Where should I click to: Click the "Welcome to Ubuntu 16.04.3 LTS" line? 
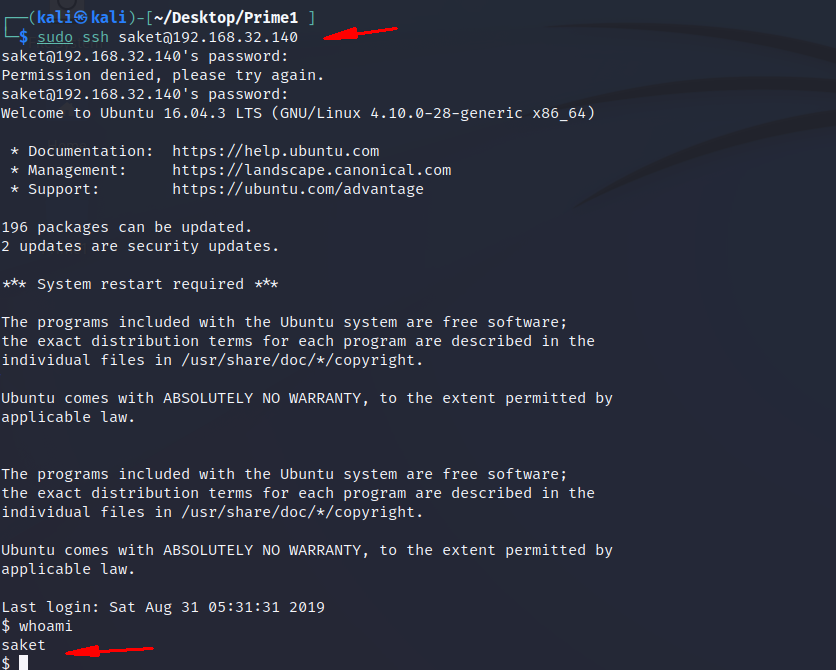pyautogui.click(x=298, y=113)
